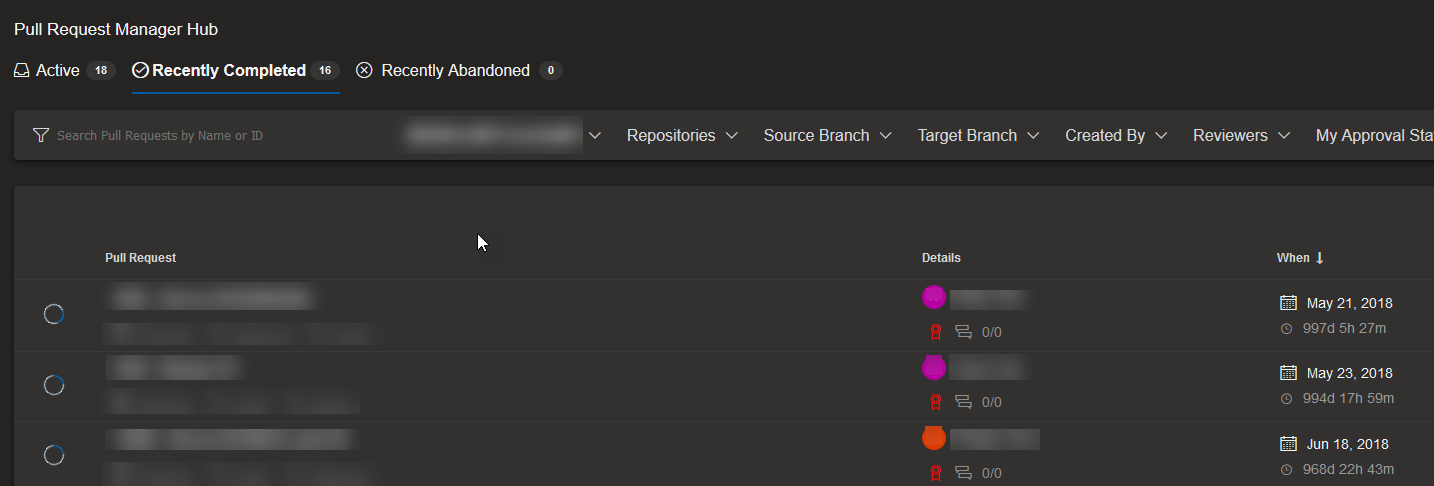The height and width of the screenshot is (486, 1434).
Task: Click the Details column header
Action: [941, 258]
